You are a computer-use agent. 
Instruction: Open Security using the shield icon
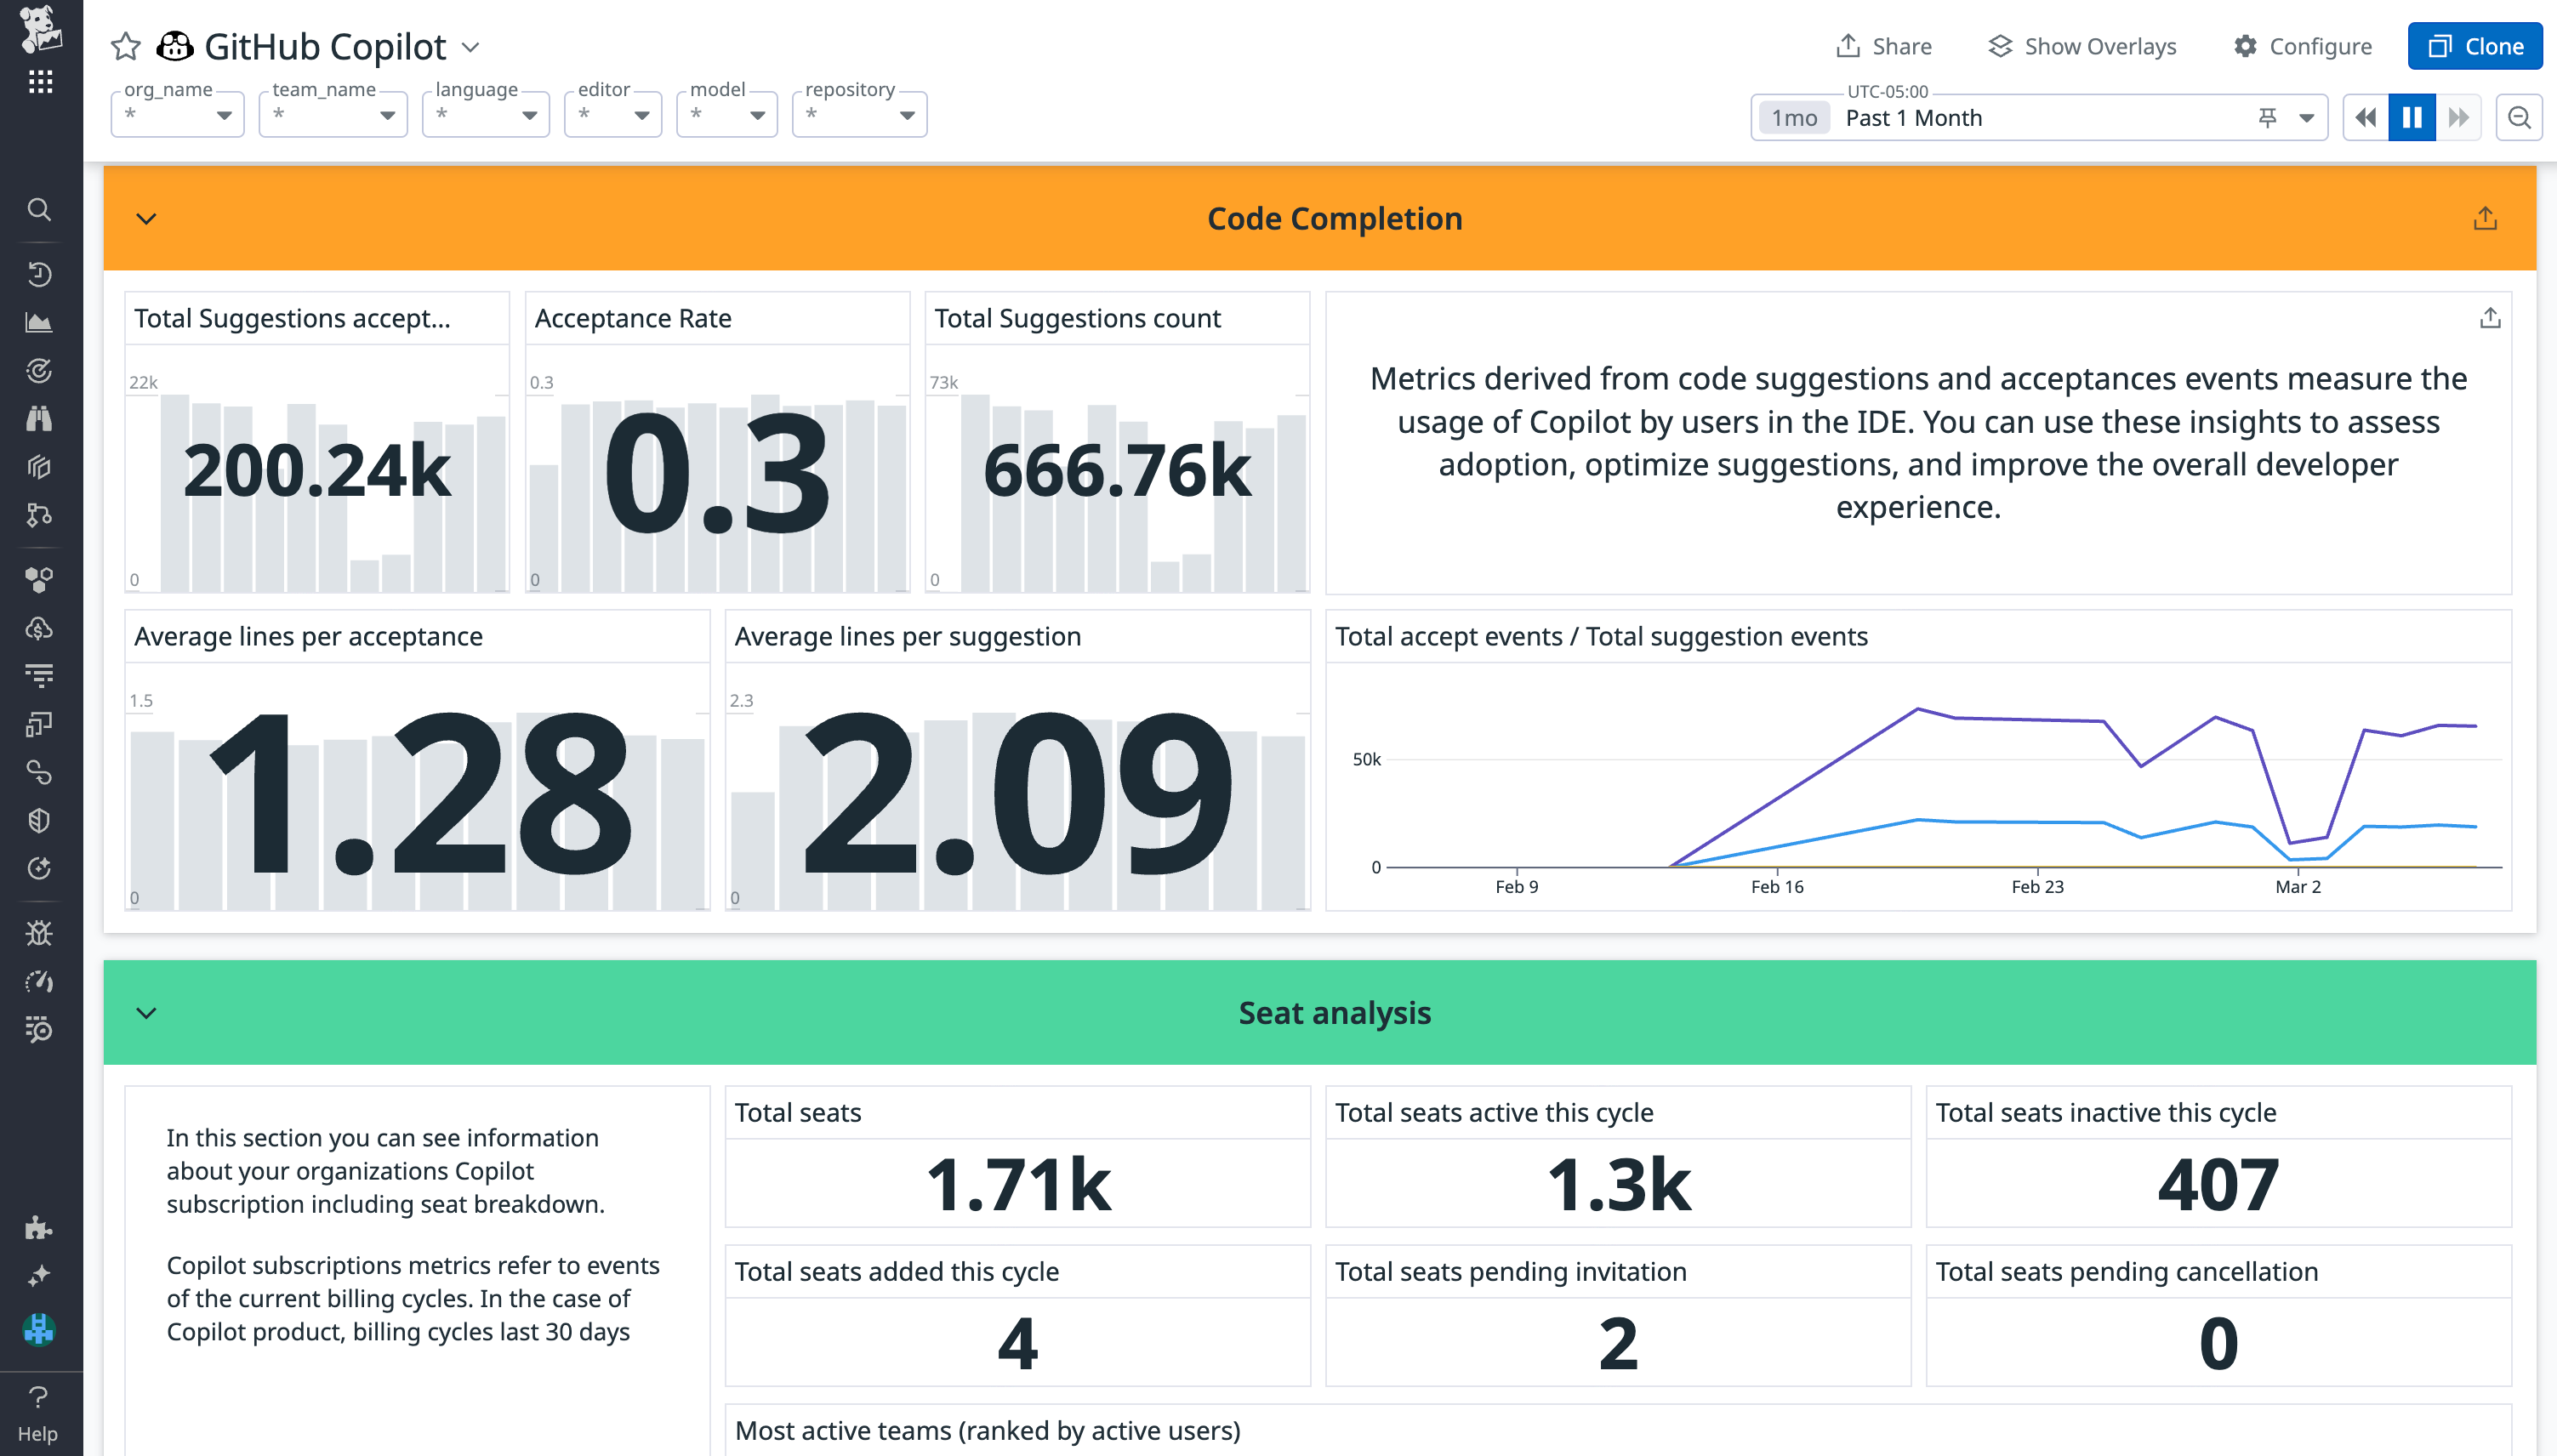point(40,820)
